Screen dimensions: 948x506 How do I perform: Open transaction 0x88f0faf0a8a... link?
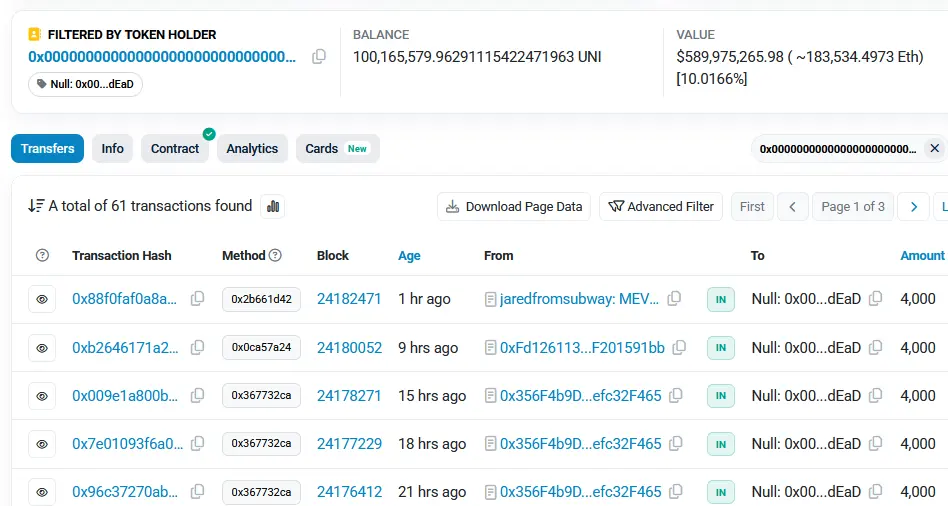click(x=125, y=299)
